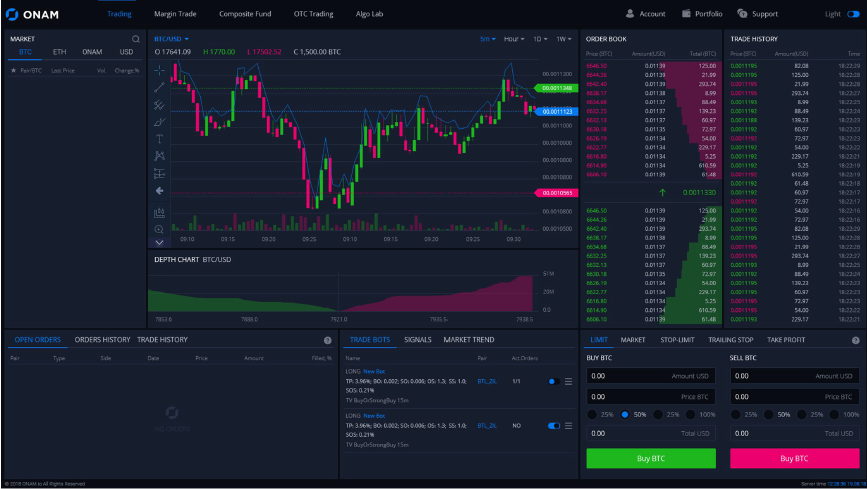Select the Trailing Stop order tab
This screenshot has width=867, height=489.
point(730,340)
